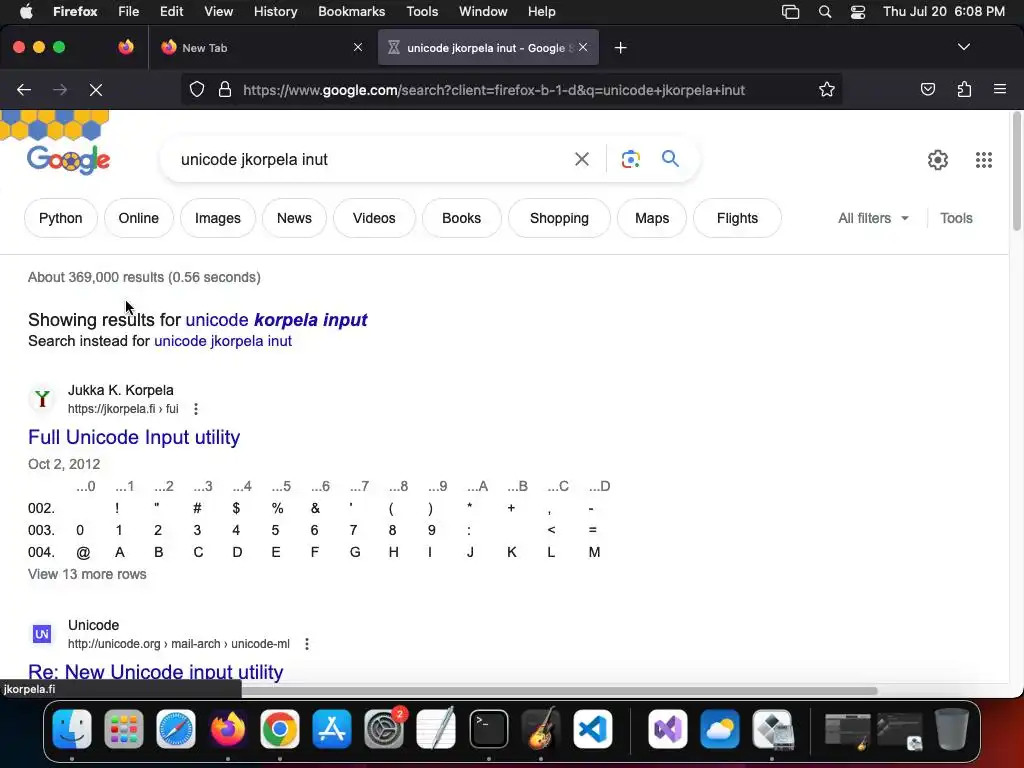
Task: Open App Store from the Dock
Action: (x=332, y=729)
